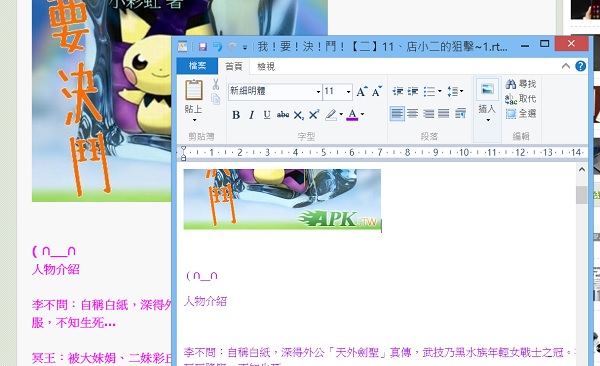Image resolution: width=600 pixels, height=366 pixels.
Task: Click the 取代 replace button
Action: coord(520,99)
